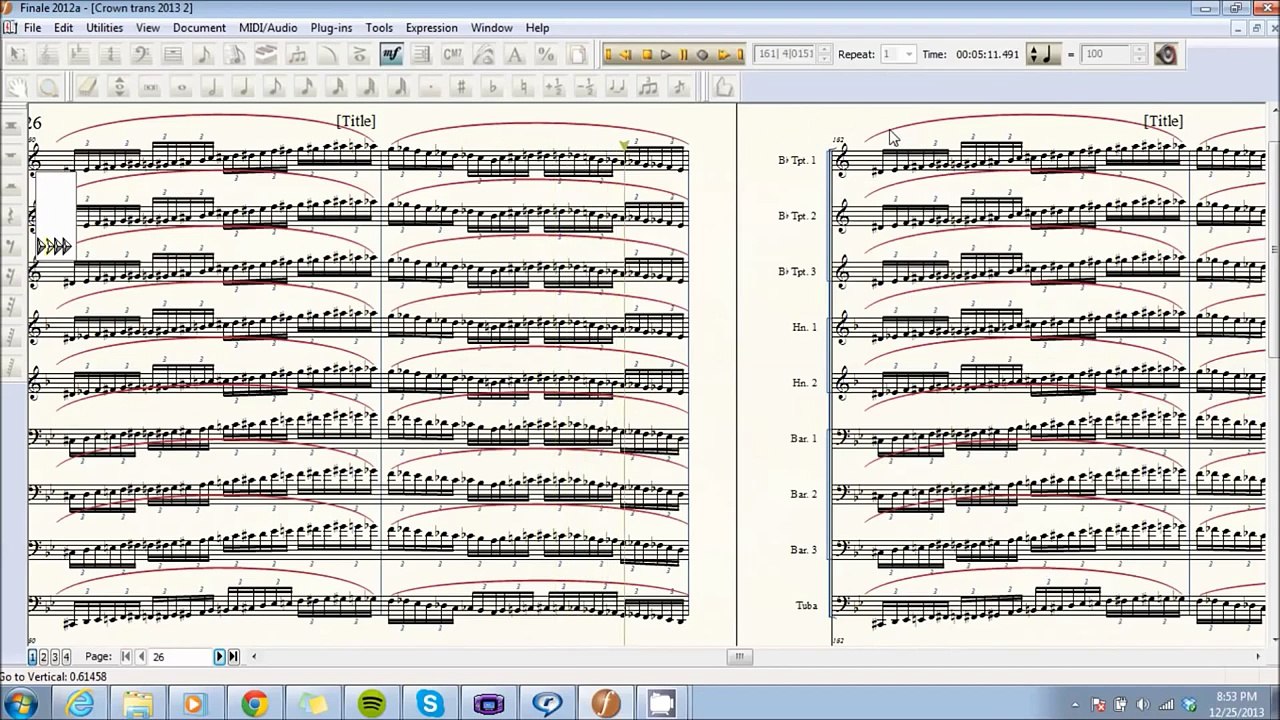
Task: Click the highlighted Expression mf tool
Action: click(391, 54)
